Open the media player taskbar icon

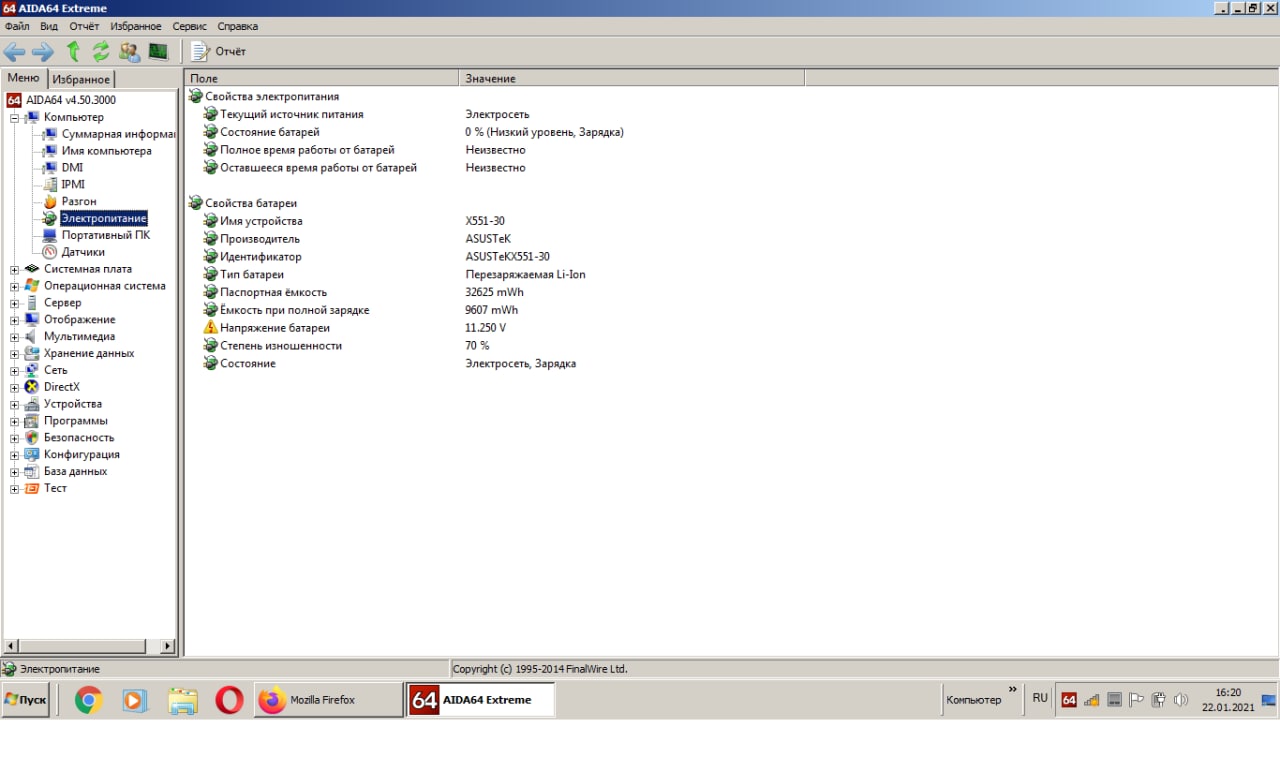pos(135,701)
